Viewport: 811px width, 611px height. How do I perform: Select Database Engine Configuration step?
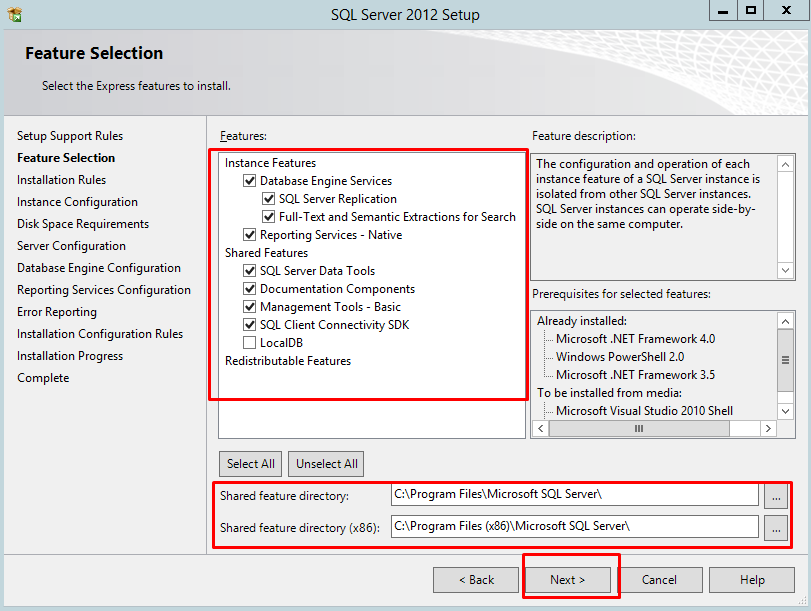tap(99, 268)
